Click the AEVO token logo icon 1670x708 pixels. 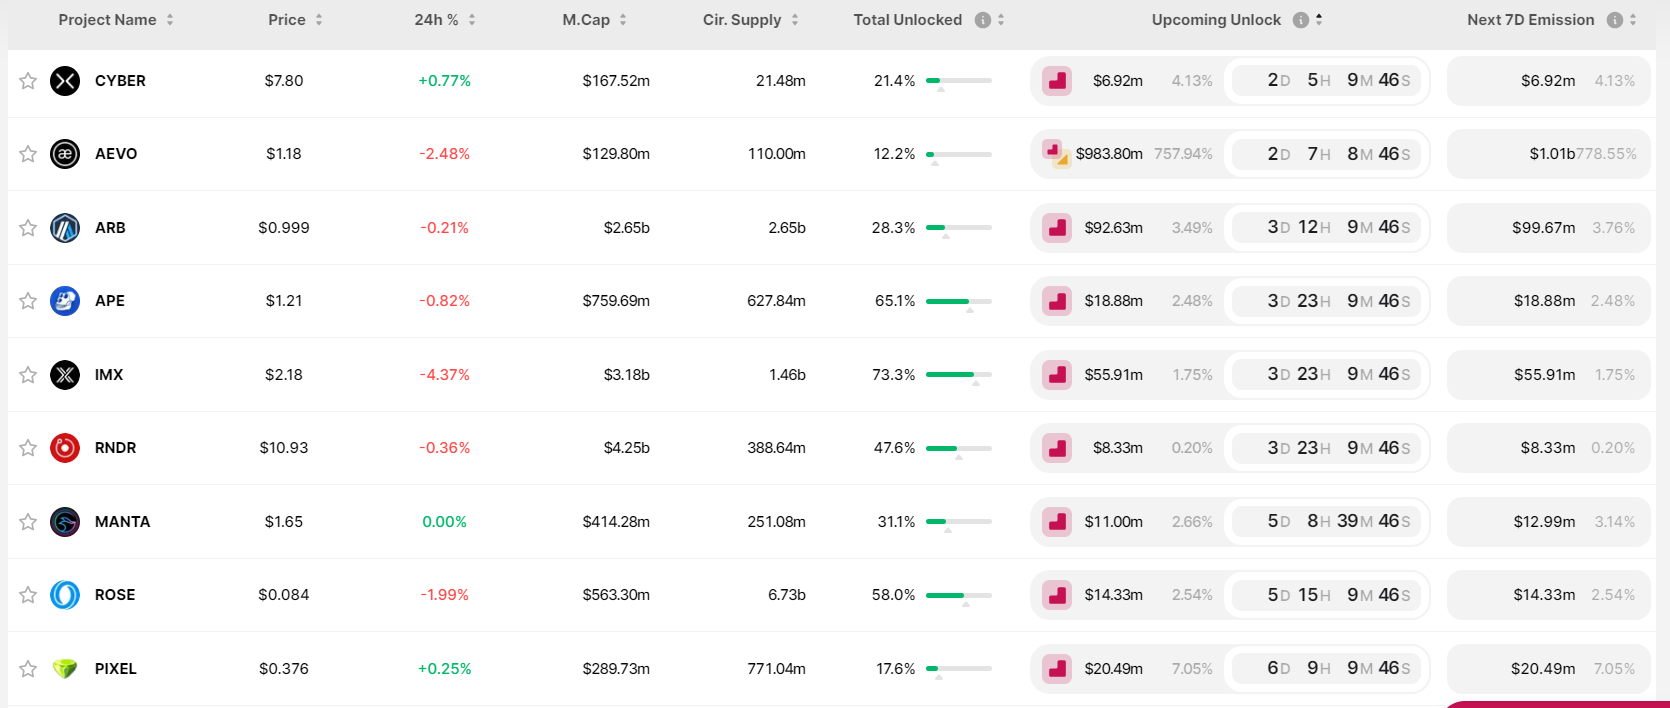[65, 154]
